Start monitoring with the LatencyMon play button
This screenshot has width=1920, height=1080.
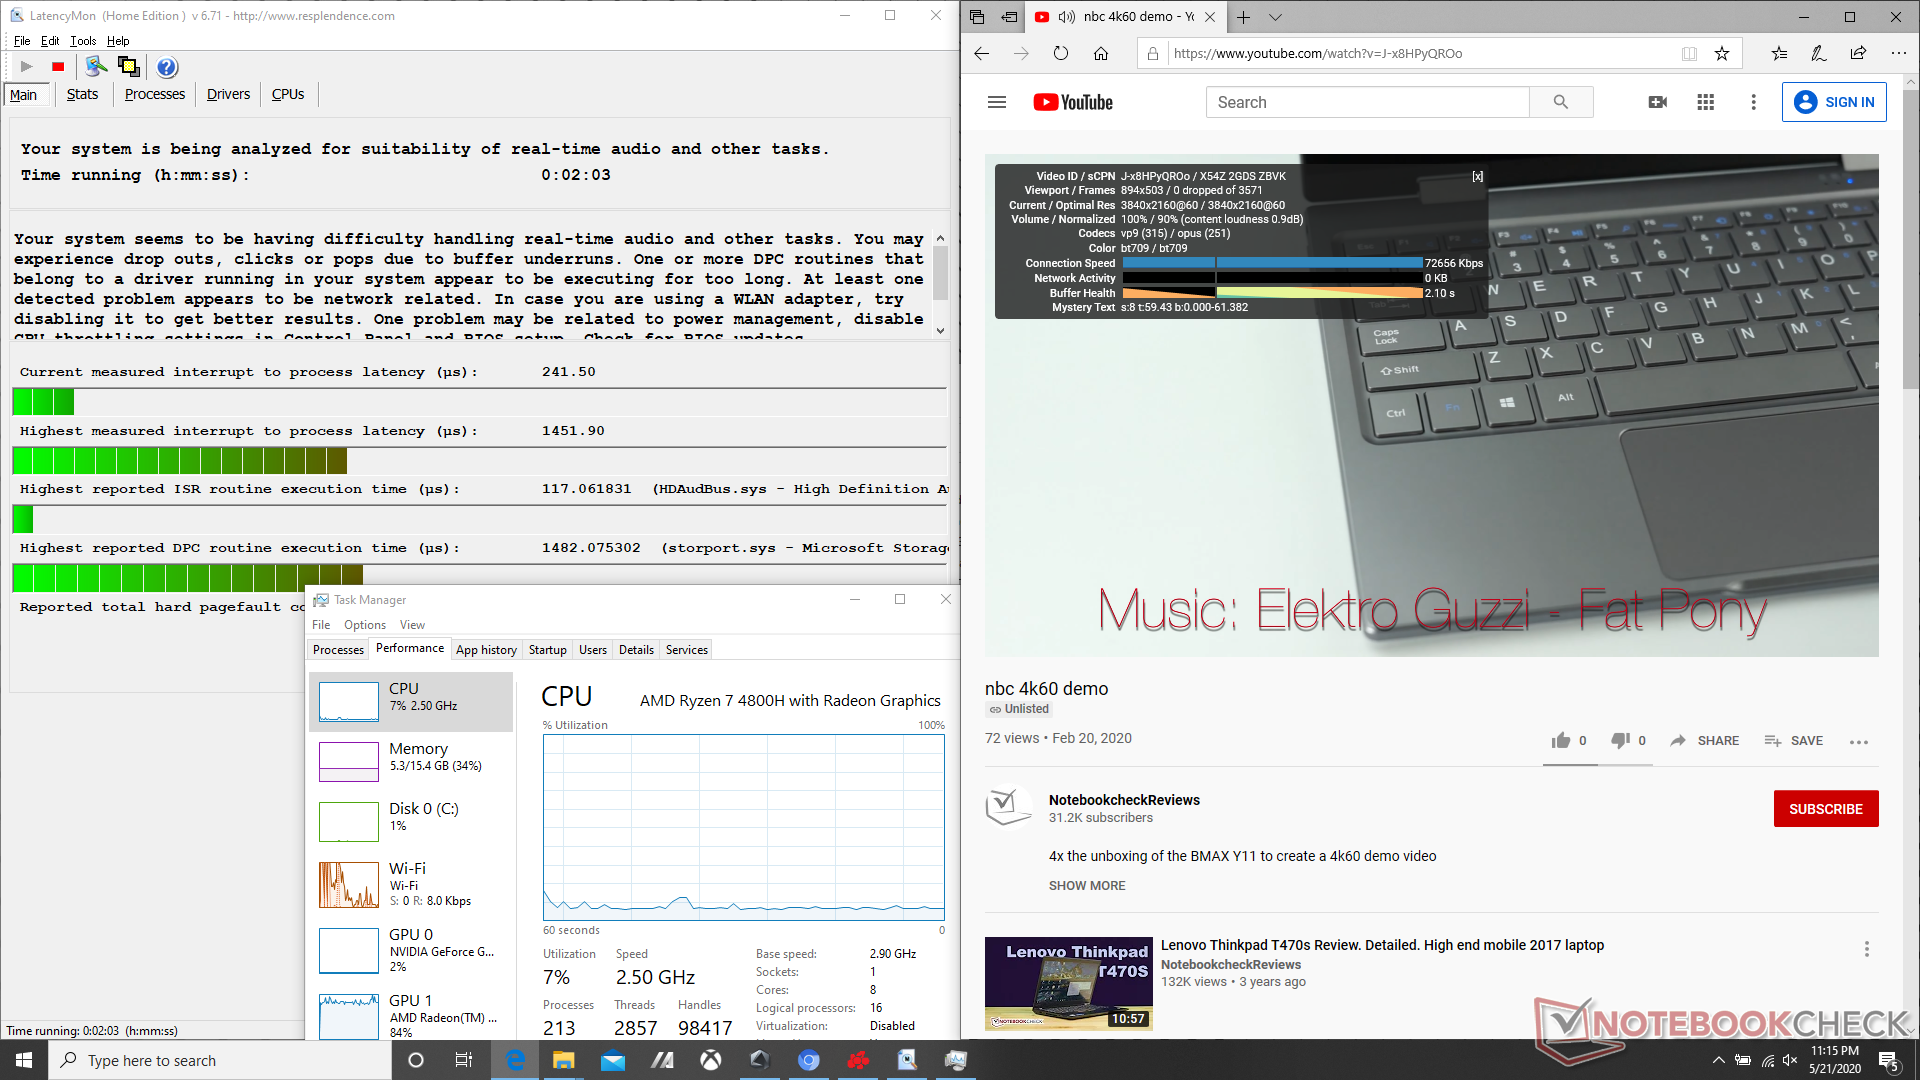coord(27,67)
